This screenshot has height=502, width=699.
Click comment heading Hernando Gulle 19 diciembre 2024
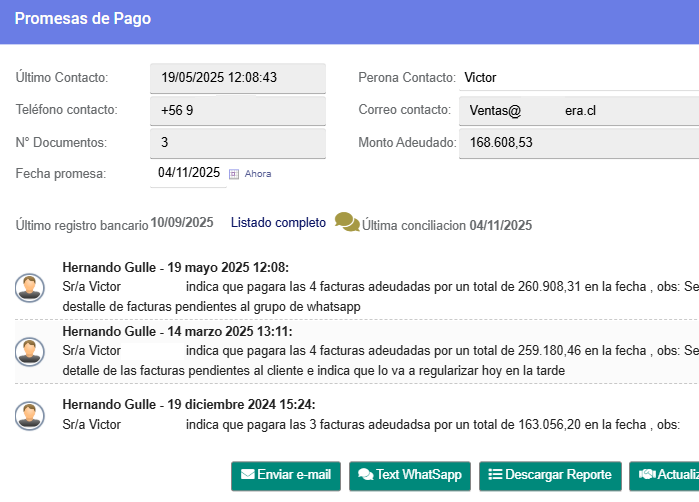[x=189, y=404]
